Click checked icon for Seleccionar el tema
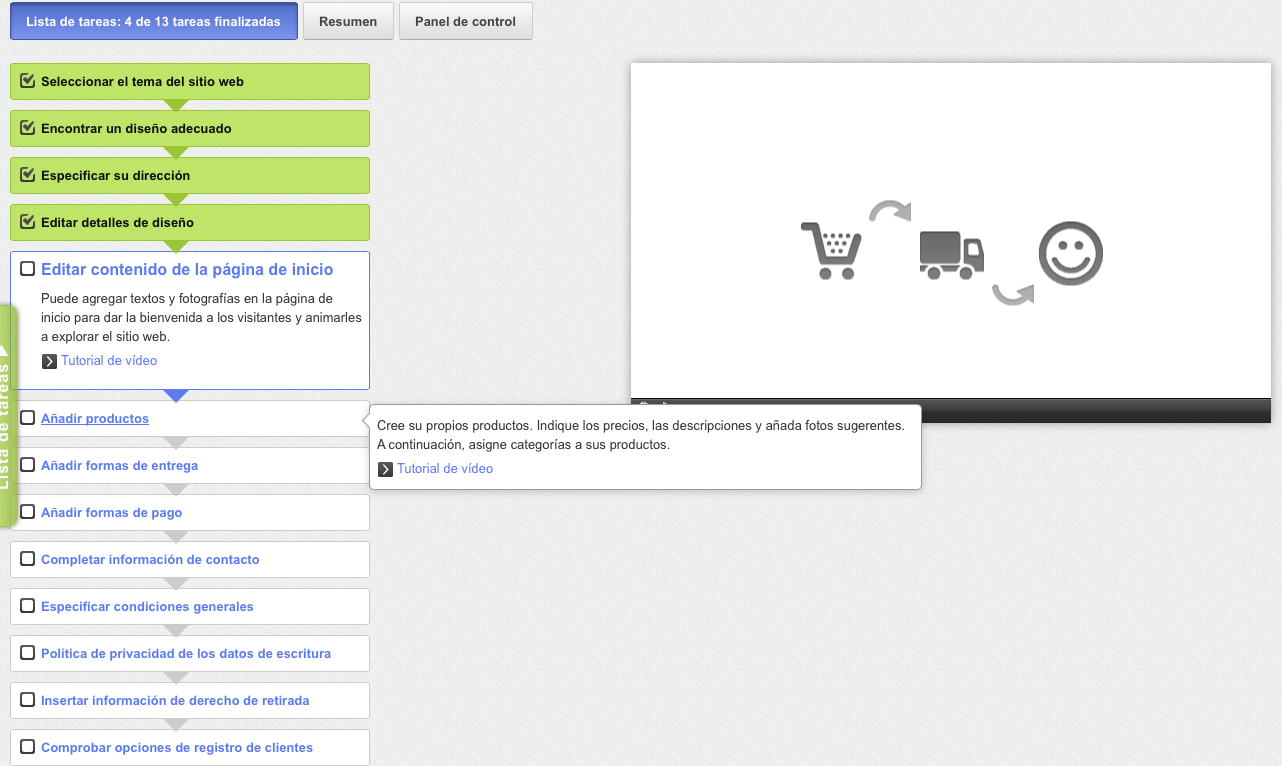 (28, 81)
